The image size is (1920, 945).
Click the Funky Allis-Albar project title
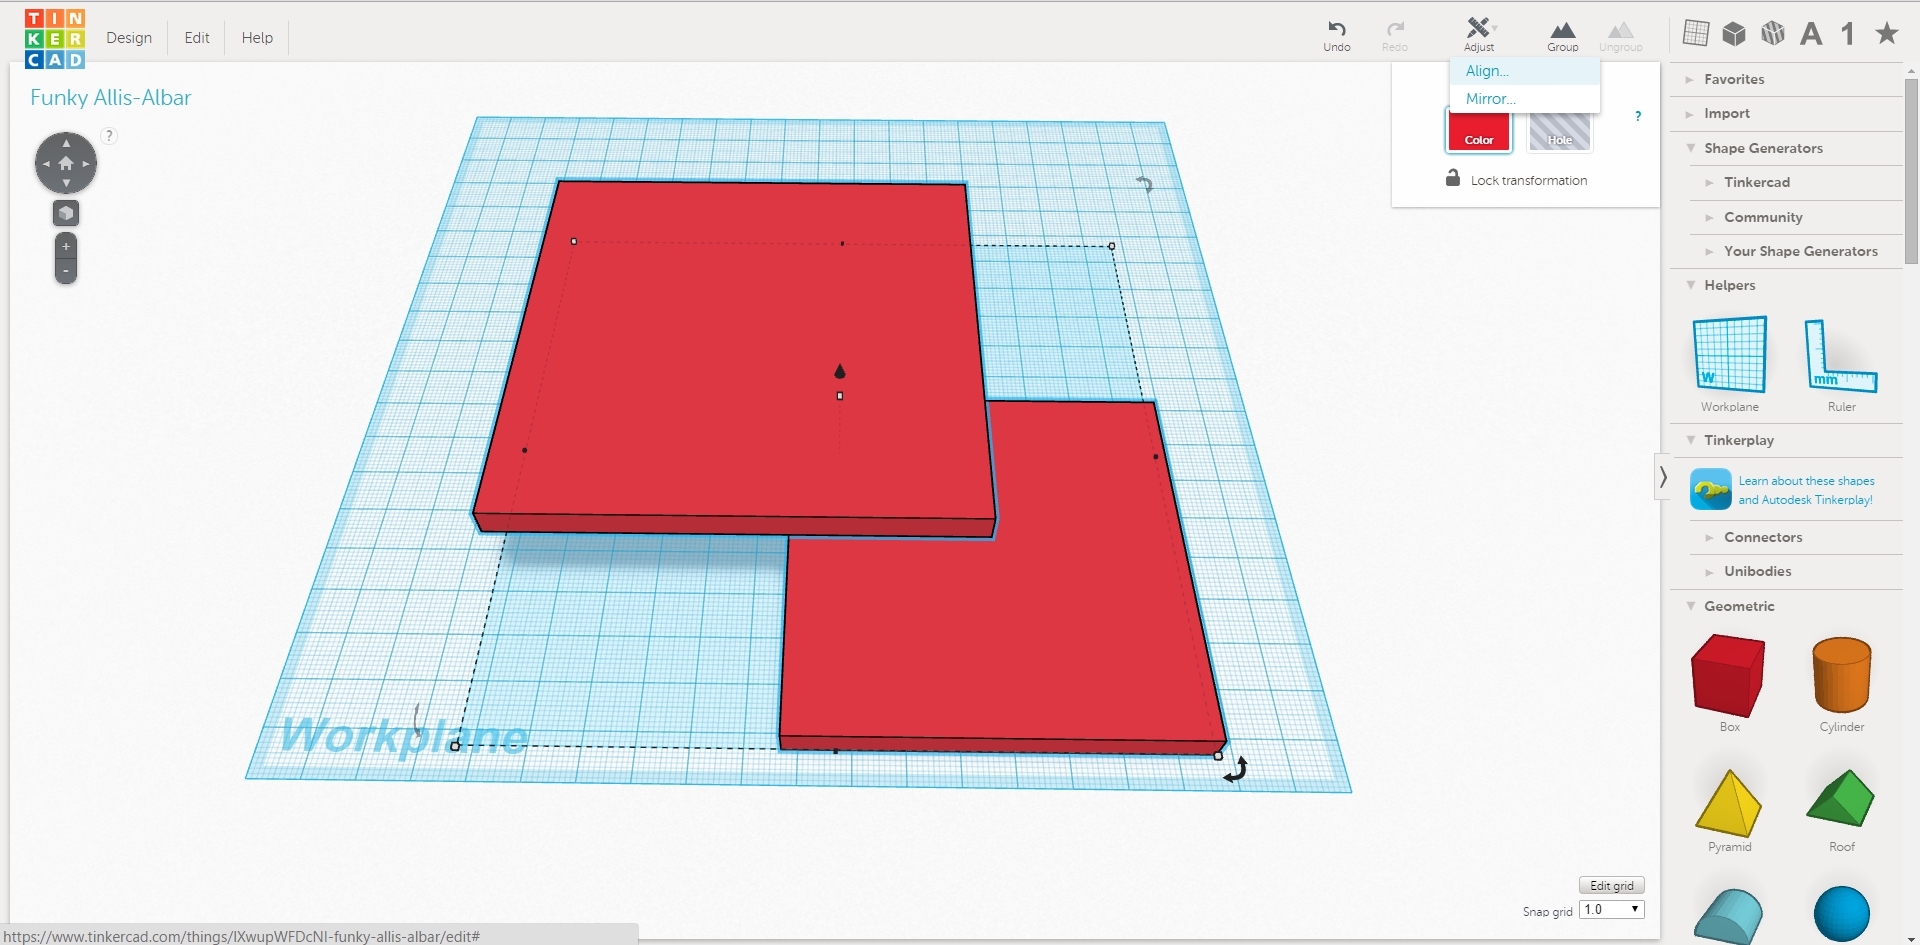click(110, 98)
